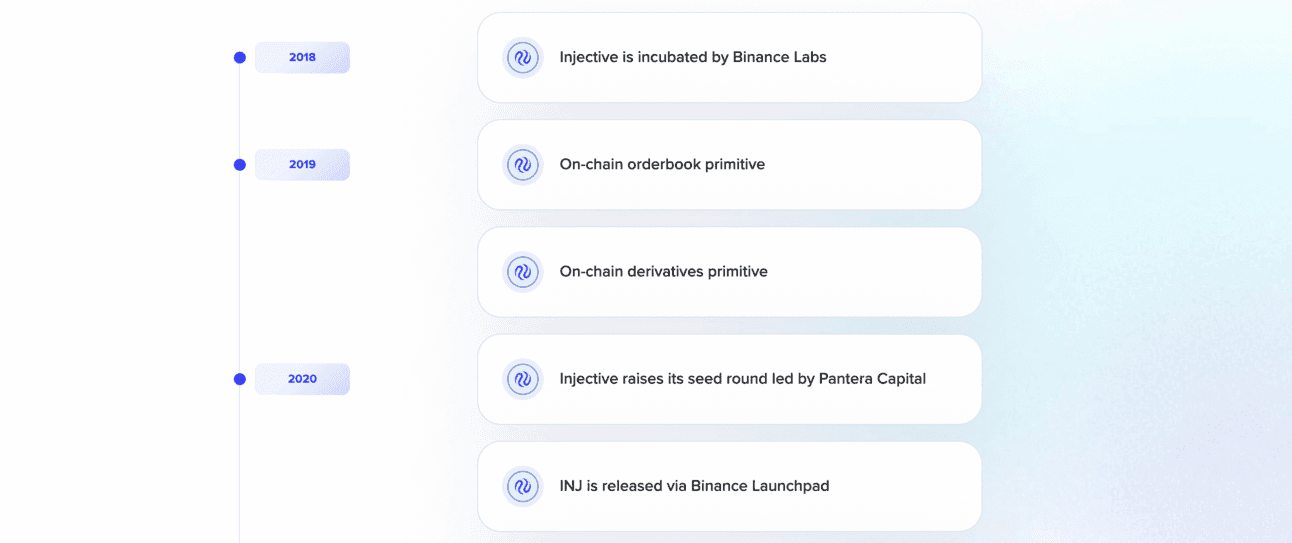Screen dimensions: 1292x543
Task: Click the blue timeline dot for 2019
Action: coord(240,165)
